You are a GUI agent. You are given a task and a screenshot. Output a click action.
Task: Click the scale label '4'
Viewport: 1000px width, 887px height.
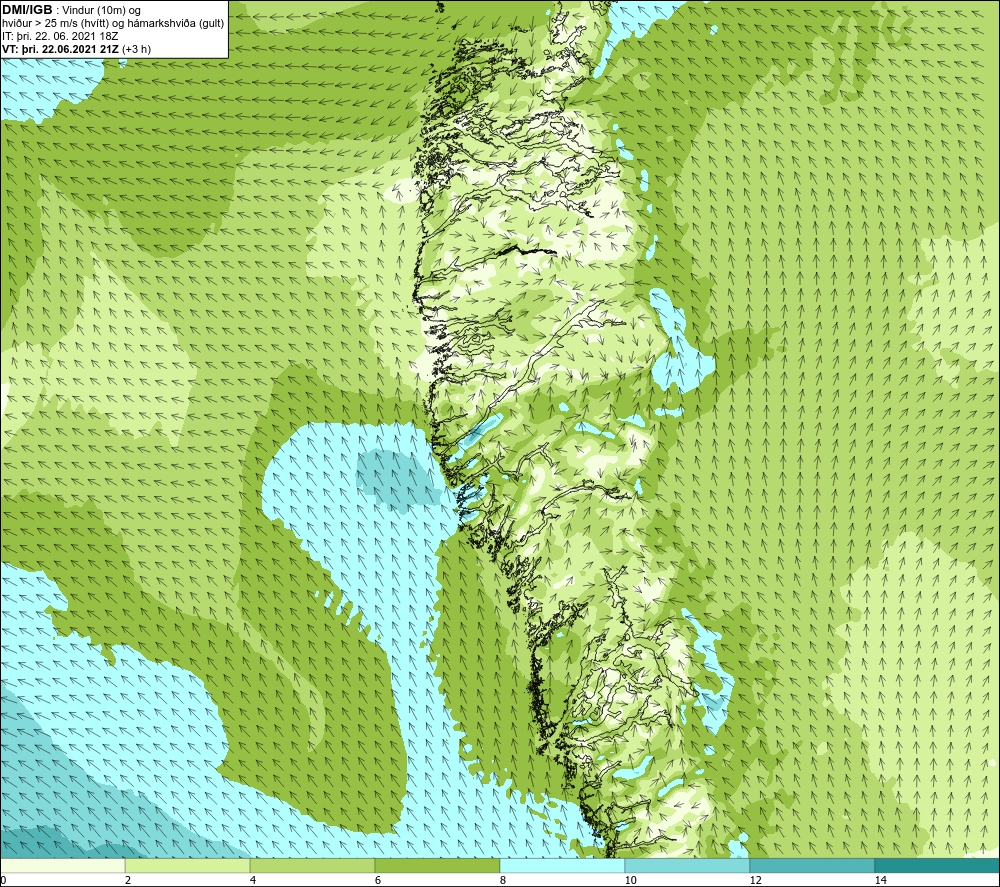[x=253, y=881]
